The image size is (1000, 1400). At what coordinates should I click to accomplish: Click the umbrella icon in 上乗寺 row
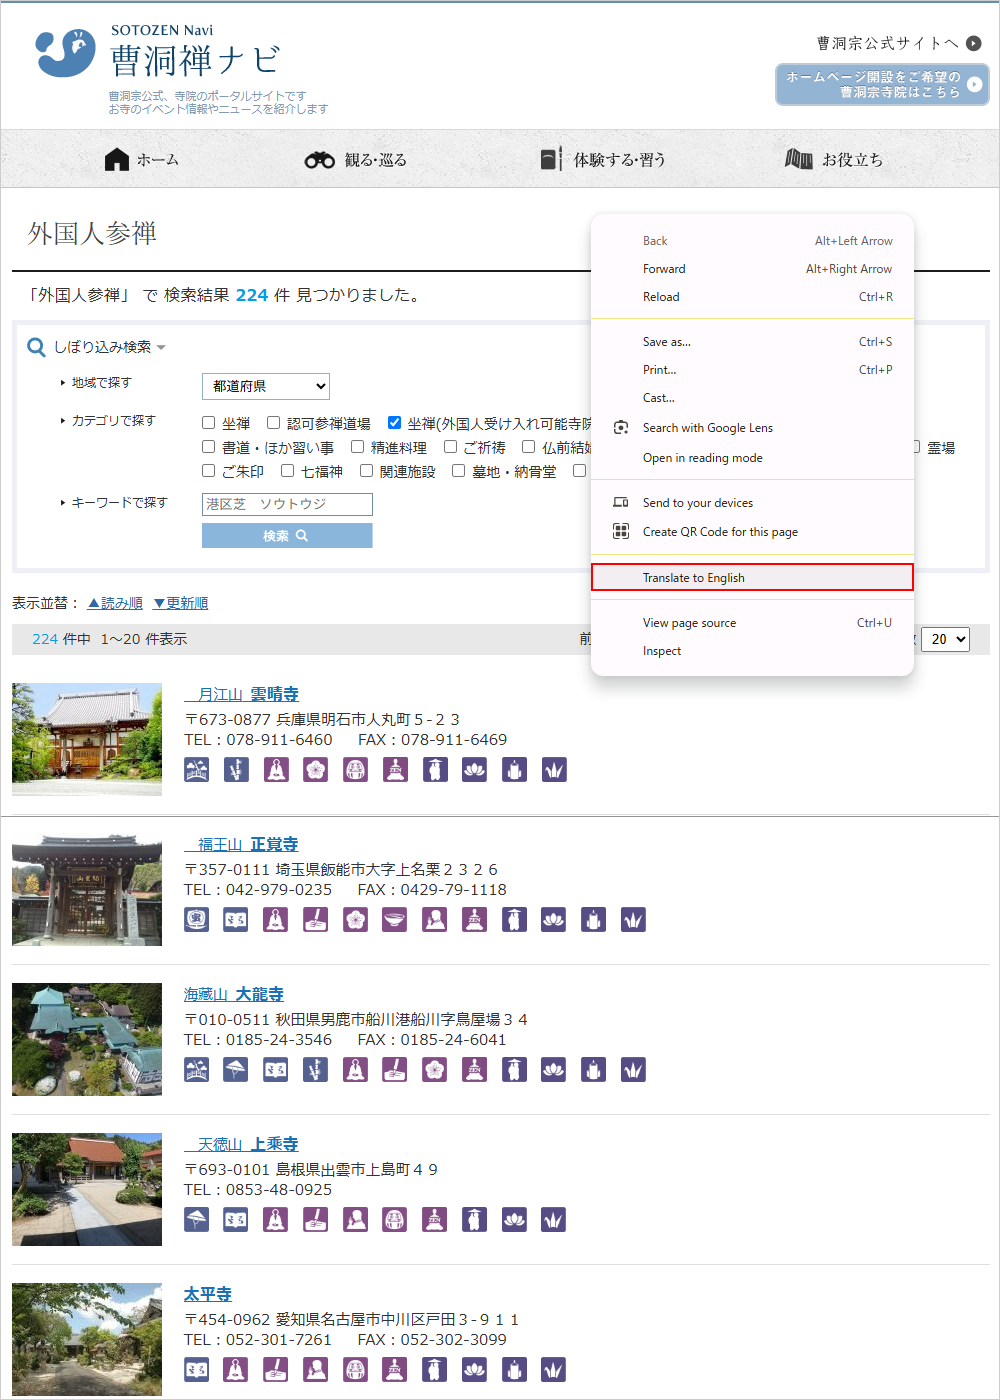pyautogui.click(x=197, y=1219)
